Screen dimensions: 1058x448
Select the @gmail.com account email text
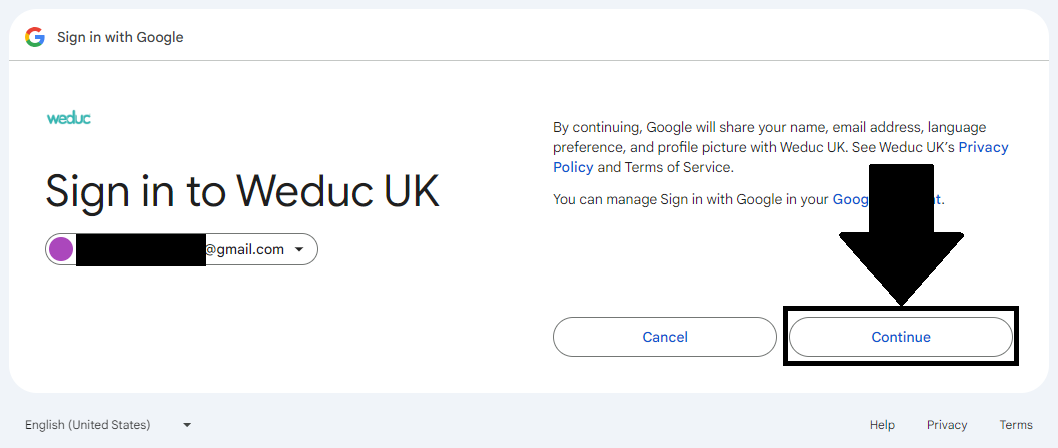coord(245,249)
